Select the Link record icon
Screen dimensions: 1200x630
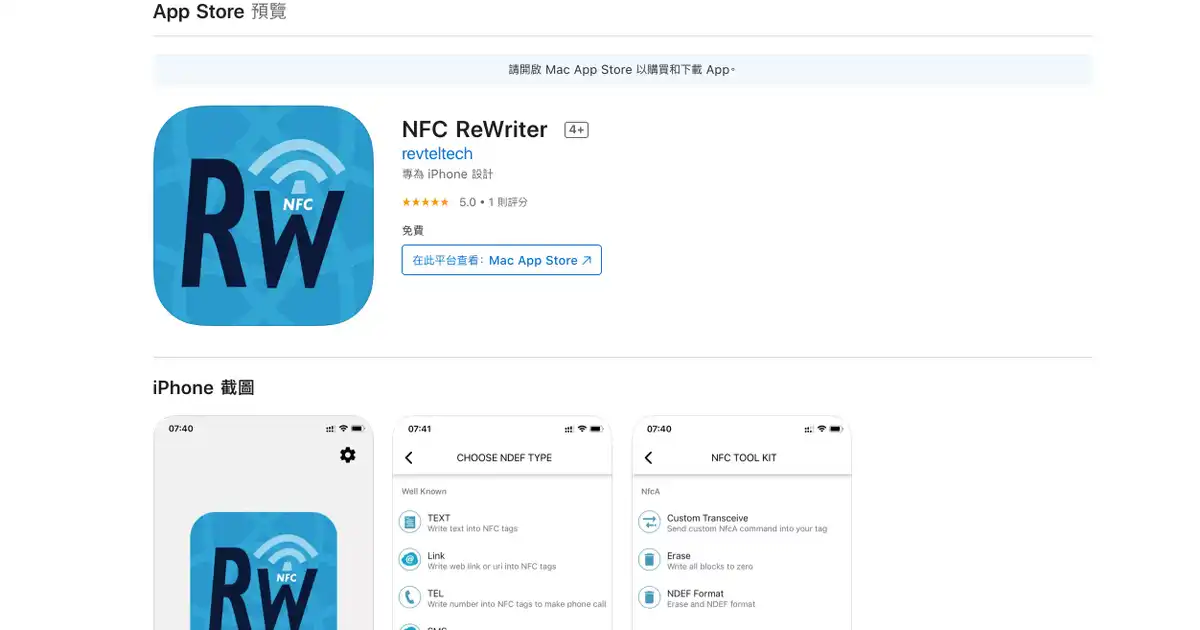pyautogui.click(x=410, y=560)
